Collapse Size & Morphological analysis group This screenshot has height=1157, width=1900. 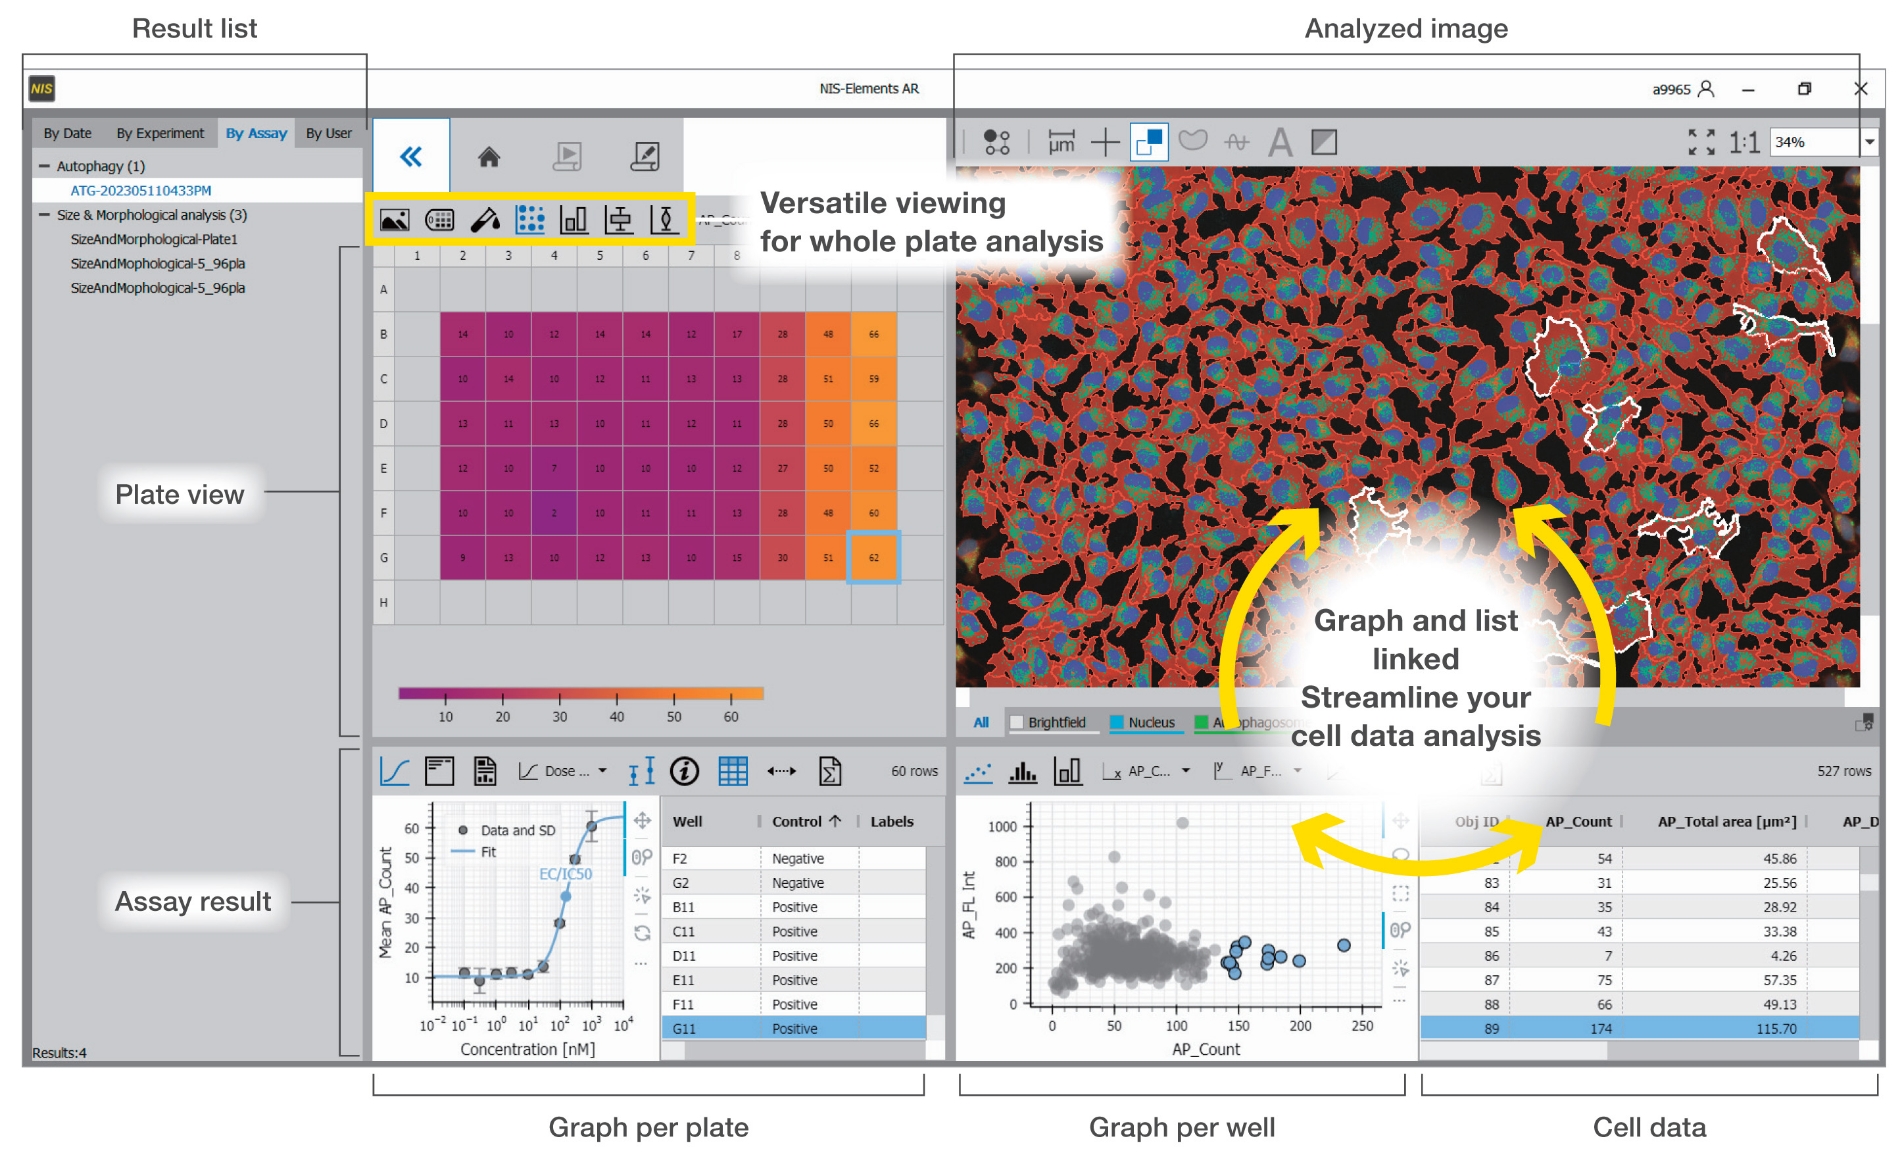click(44, 215)
